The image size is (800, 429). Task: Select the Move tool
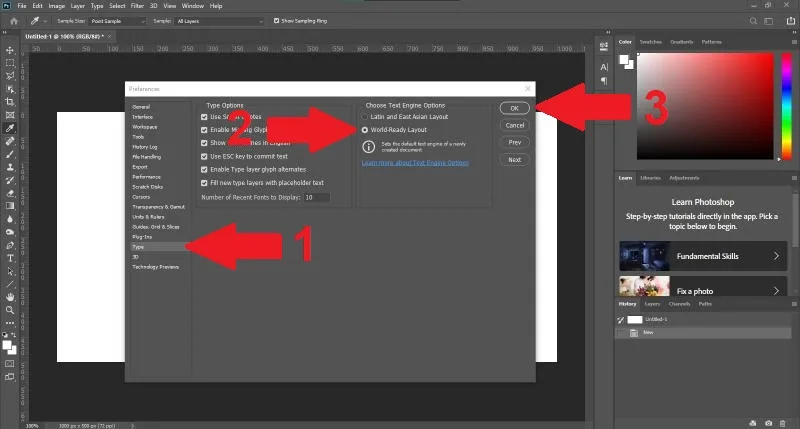point(10,50)
